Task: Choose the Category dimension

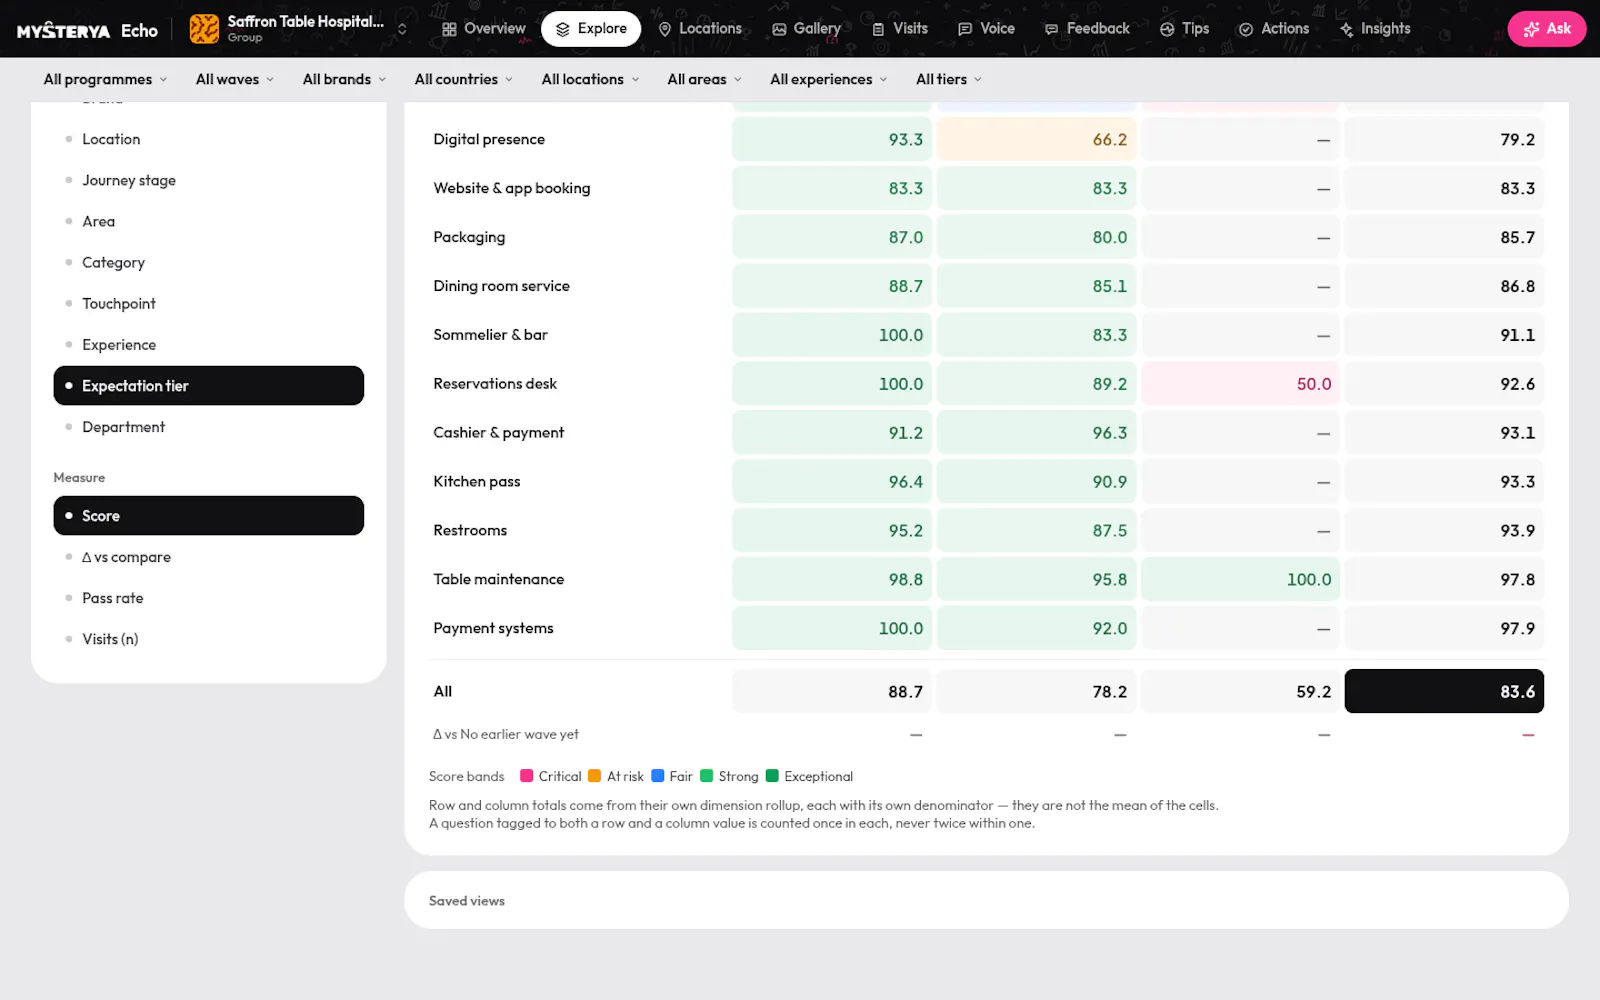Action: [208, 262]
